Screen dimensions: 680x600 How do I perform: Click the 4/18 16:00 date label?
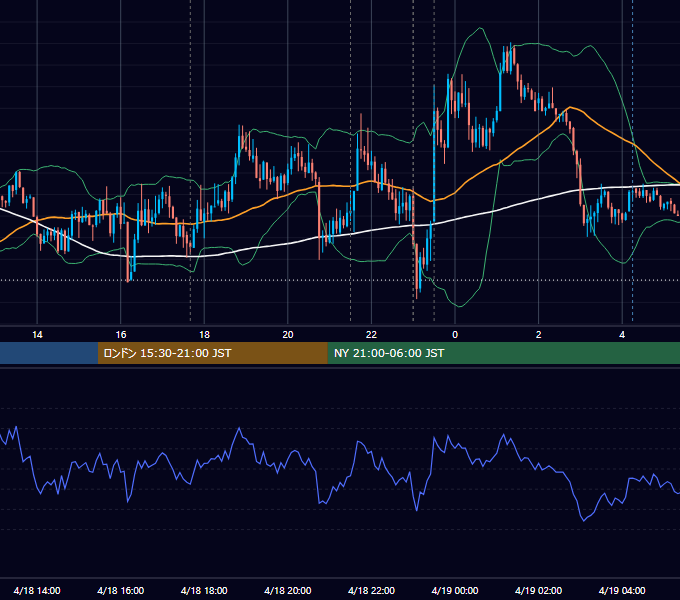tap(121, 590)
